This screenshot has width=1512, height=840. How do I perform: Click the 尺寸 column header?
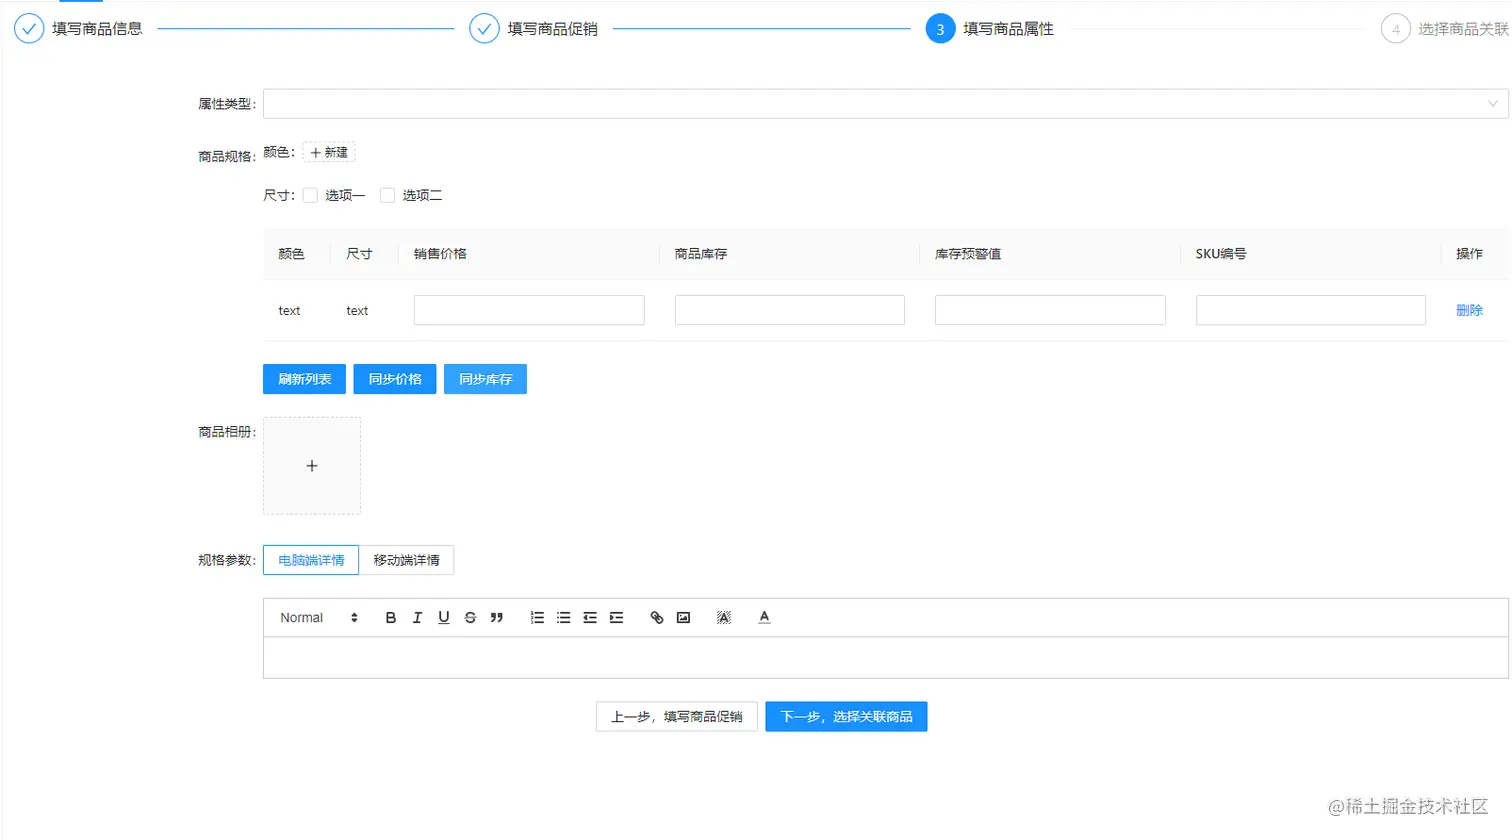pos(359,254)
